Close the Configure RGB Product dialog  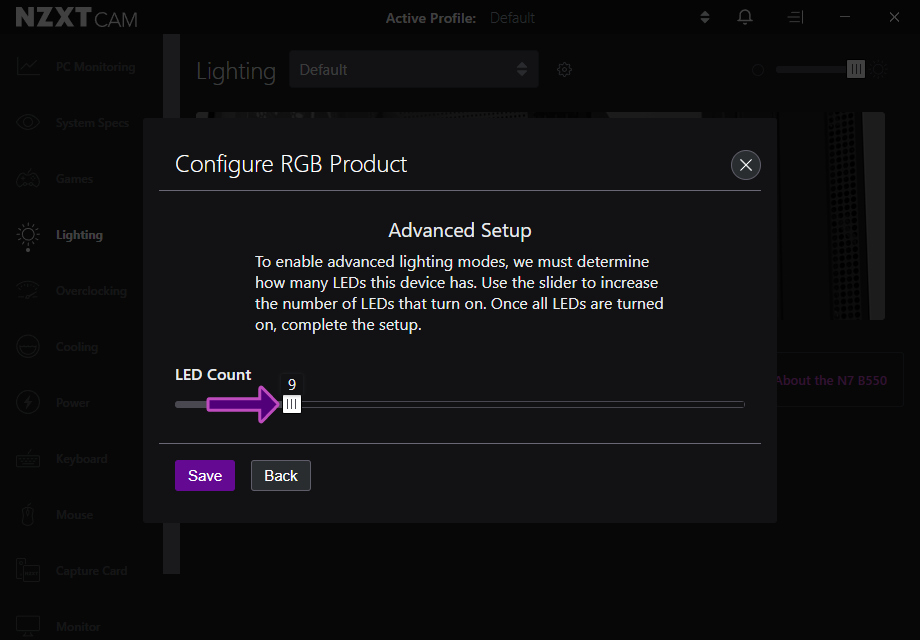coord(746,165)
